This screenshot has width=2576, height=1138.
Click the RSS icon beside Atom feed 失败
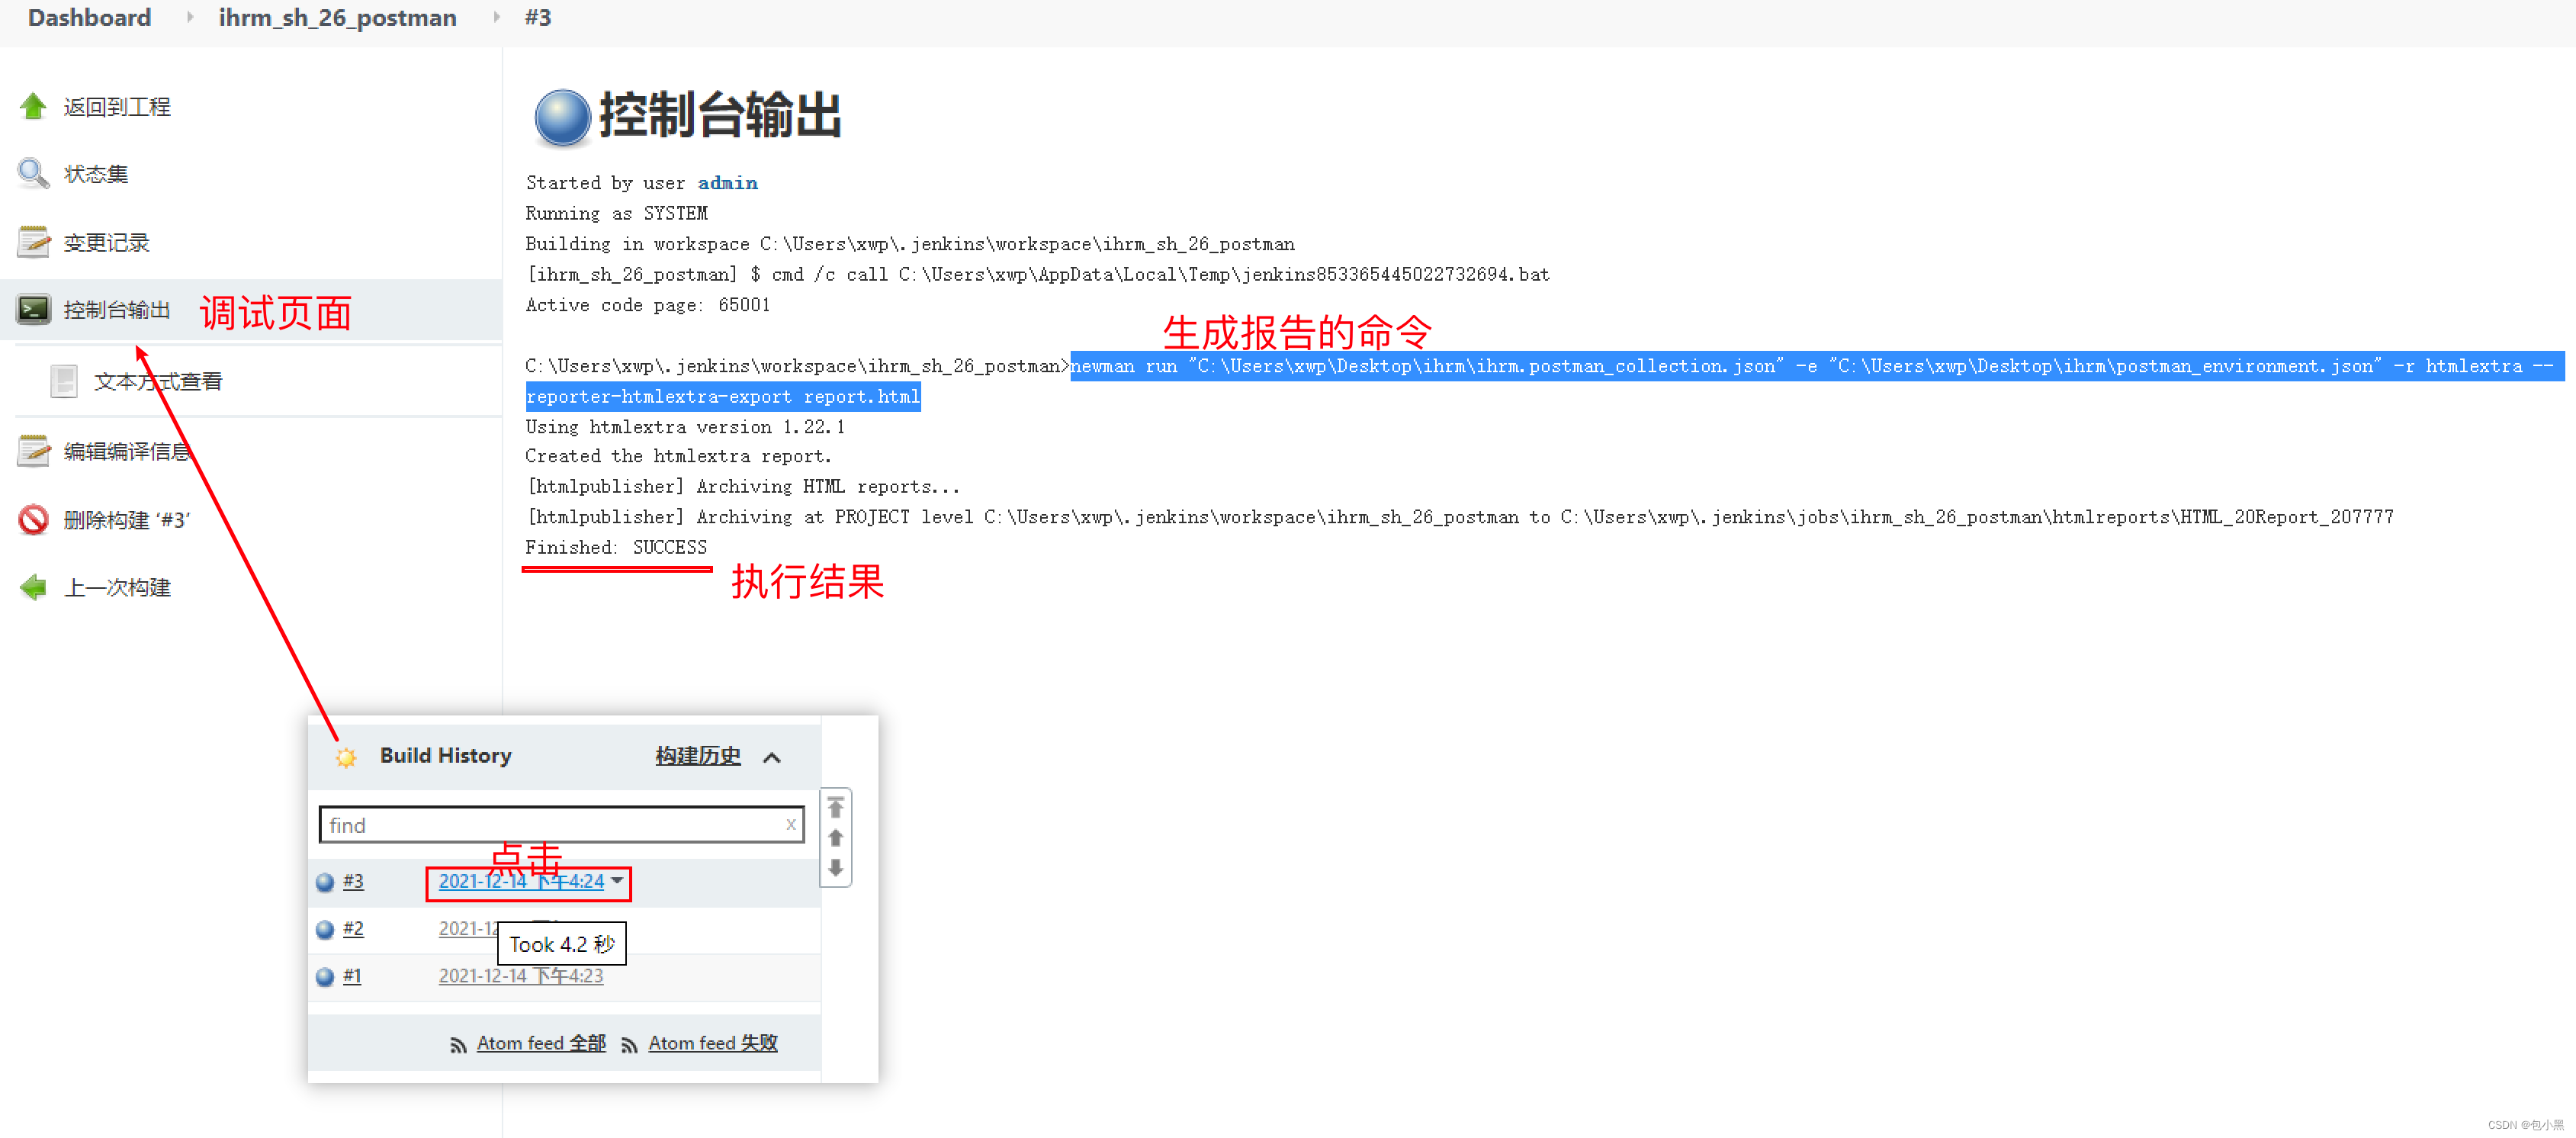pos(629,1045)
